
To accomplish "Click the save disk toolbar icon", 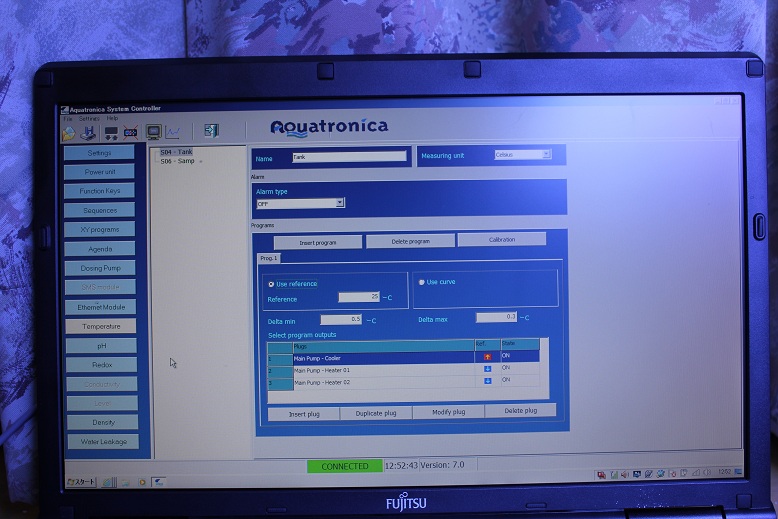I will (x=88, y=132).
